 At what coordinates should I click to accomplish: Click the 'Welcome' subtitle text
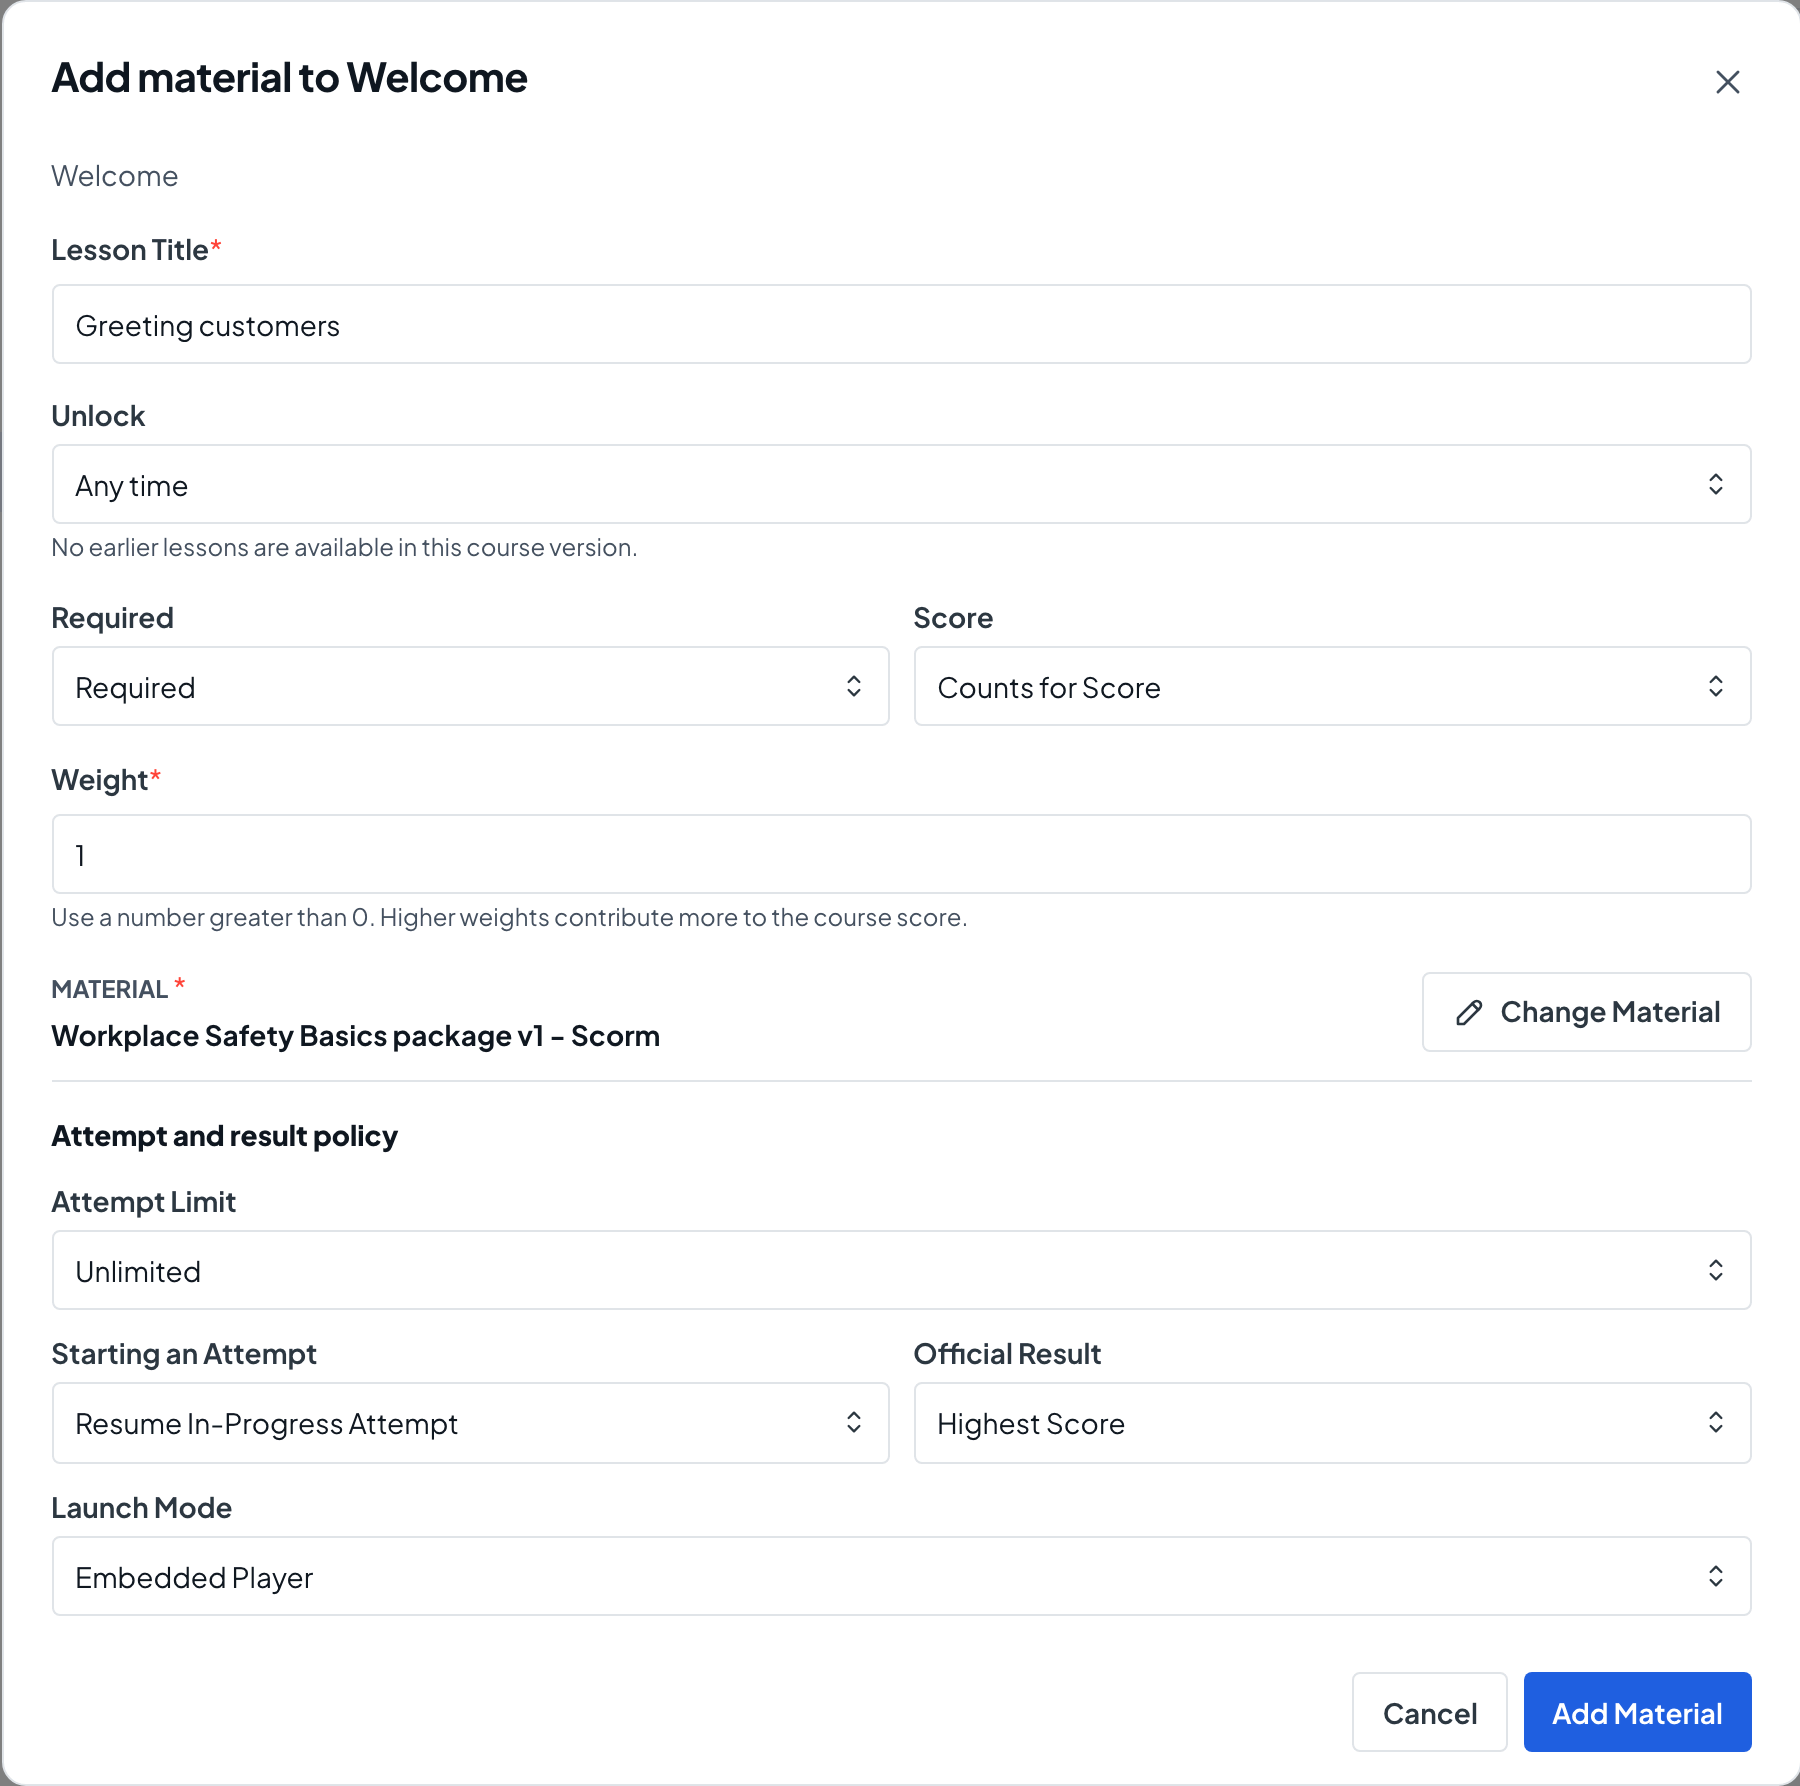(114, 176)
